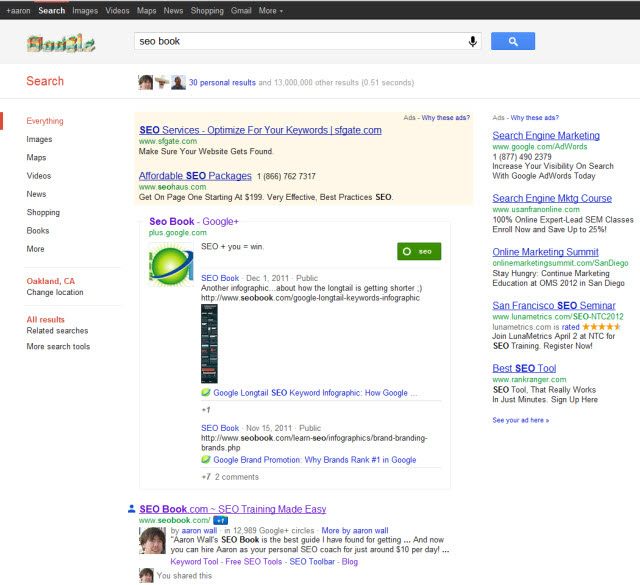
Task: Select Shopping filter in left sidebar
Action: coord(43,213)
